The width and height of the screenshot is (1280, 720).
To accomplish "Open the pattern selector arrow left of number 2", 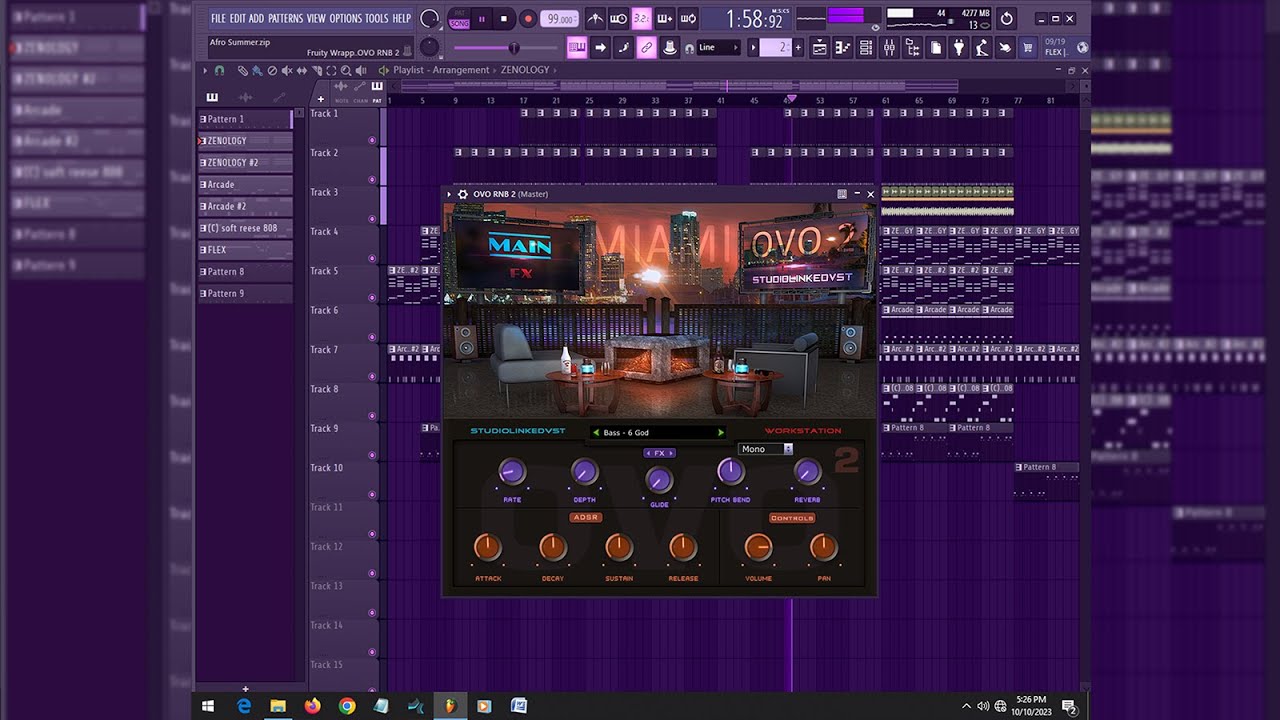I will (x=752, y=48).
